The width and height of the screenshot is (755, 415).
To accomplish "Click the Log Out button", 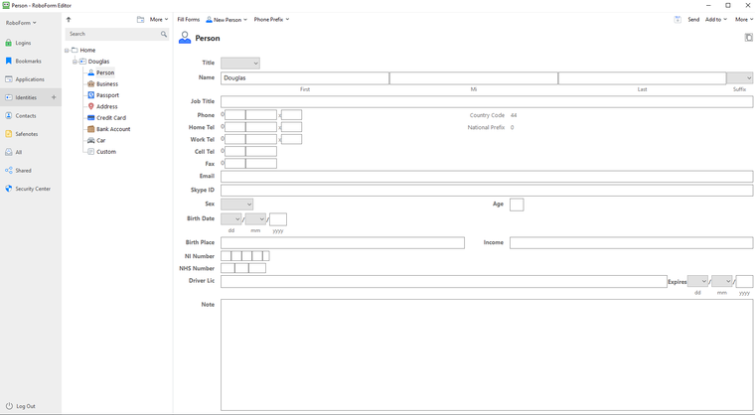I will pyautogui.click(x=20, y=406).
